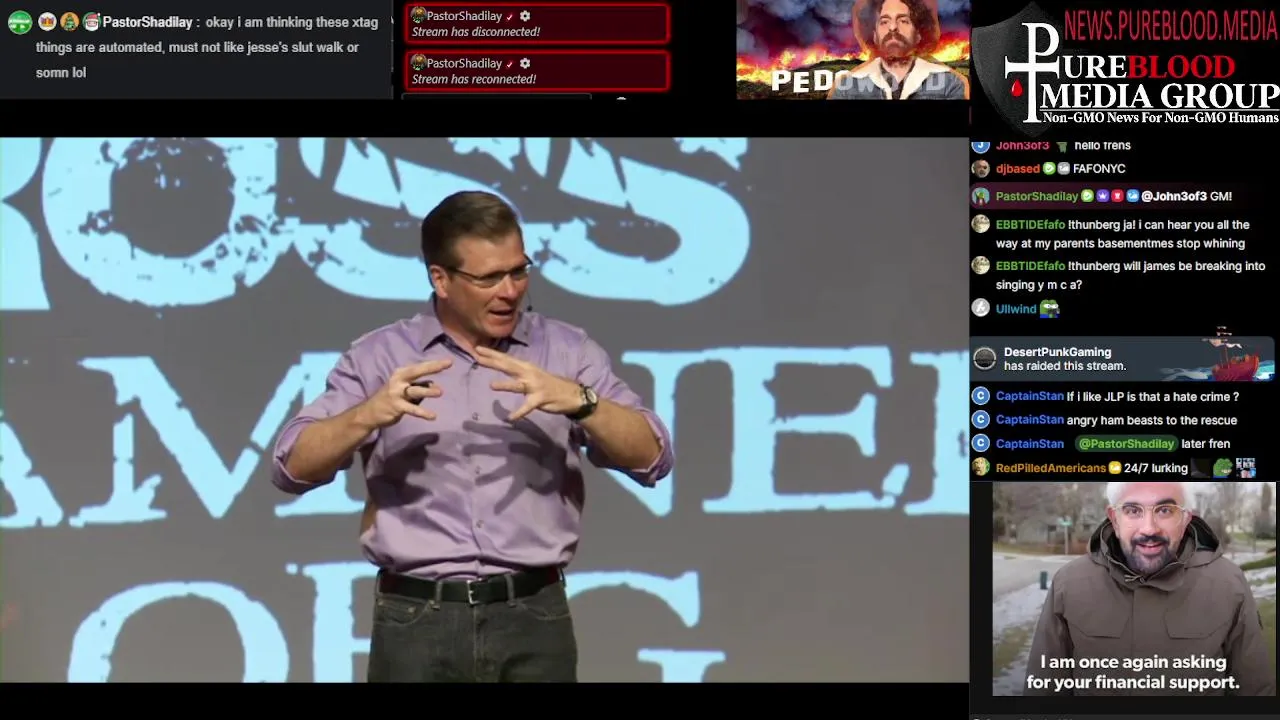Click the frog emote after Ullwind
1280x720 pixels.
pyautogui.click(x=1049, y=309)
